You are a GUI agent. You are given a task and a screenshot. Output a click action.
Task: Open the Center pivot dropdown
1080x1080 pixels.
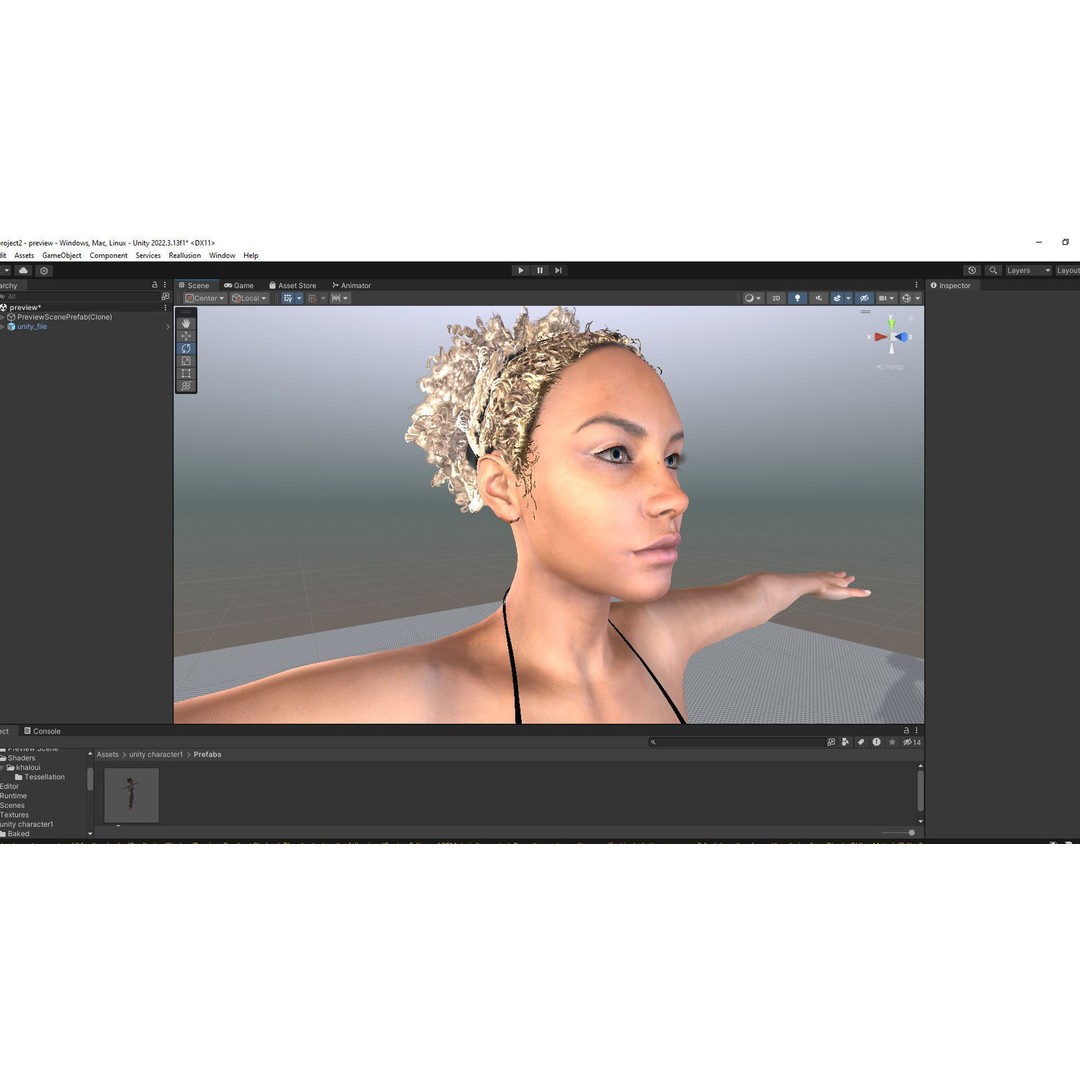tap(205, 298)
